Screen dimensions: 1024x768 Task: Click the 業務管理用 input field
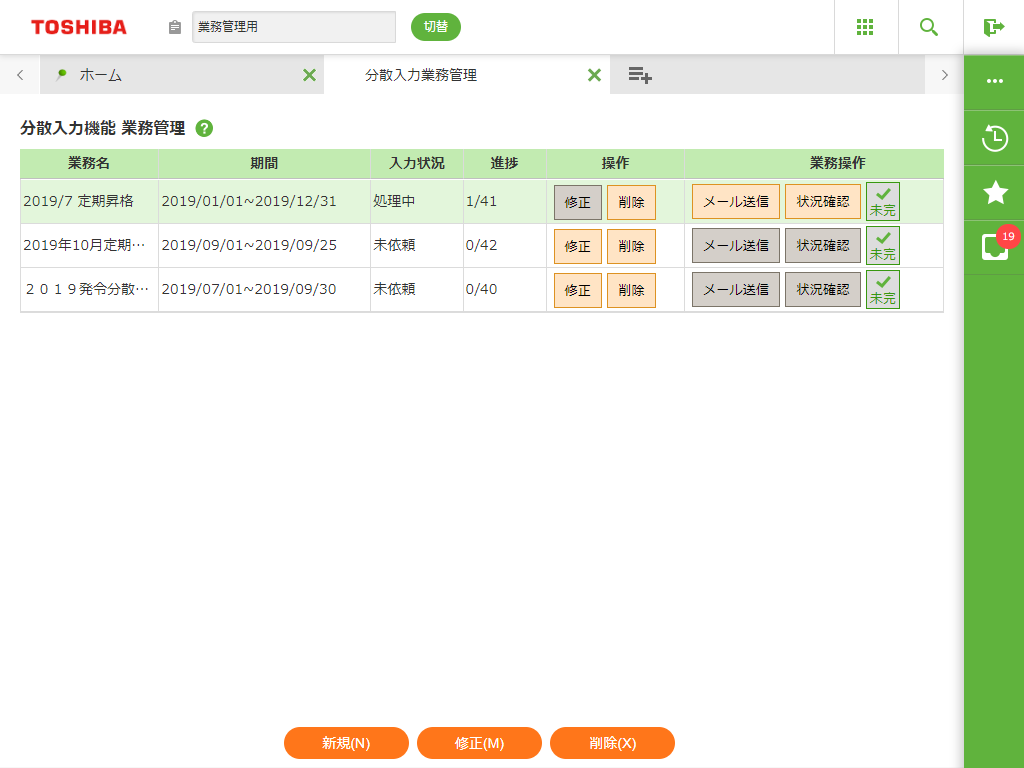293,27
